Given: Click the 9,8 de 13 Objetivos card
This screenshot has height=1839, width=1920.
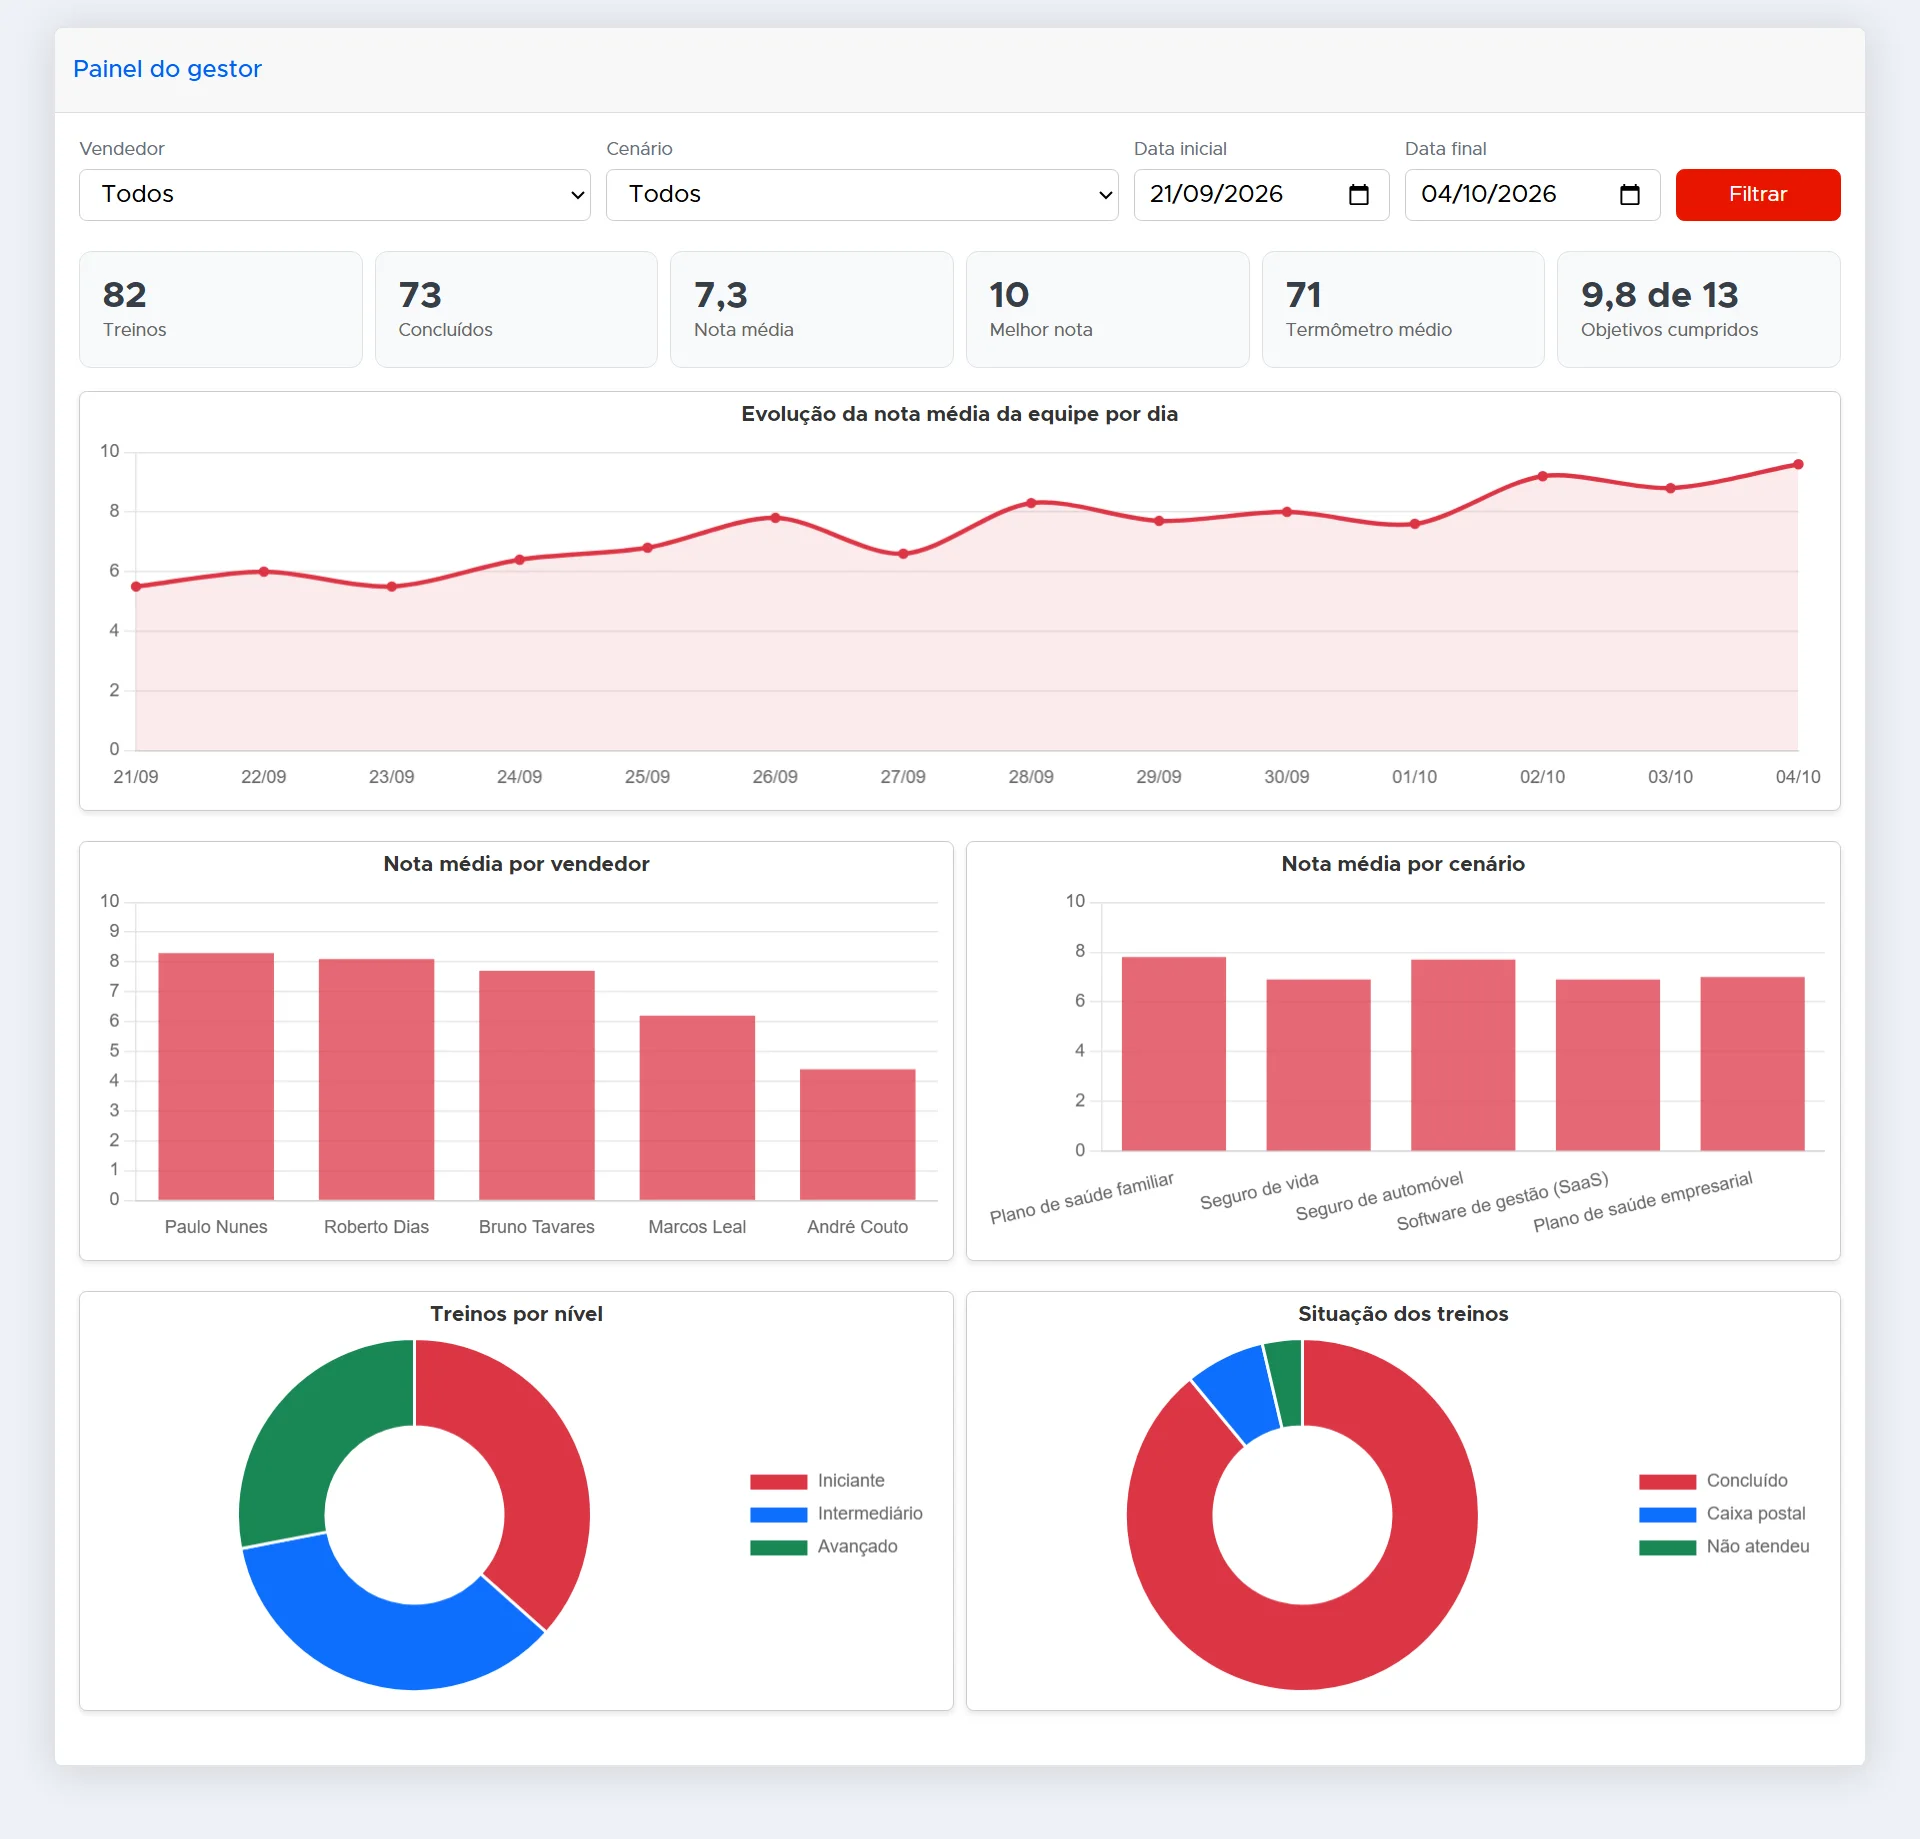Looking at the screenshot, I should click(1698, 309).
